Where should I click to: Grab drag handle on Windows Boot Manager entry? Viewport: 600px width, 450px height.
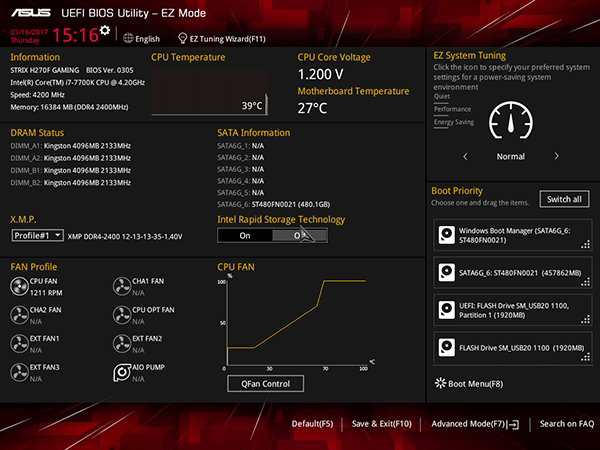(x=585, y=244)
